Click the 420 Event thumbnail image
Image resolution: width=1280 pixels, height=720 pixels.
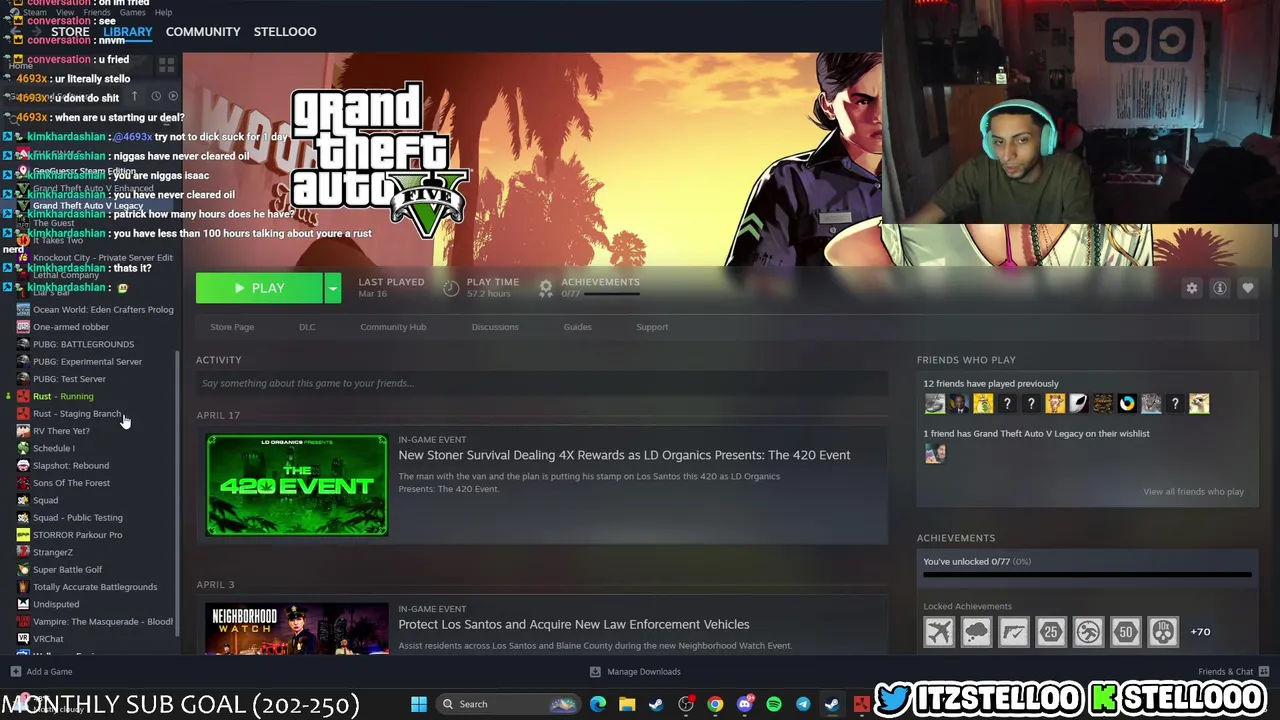pos(297,485)
